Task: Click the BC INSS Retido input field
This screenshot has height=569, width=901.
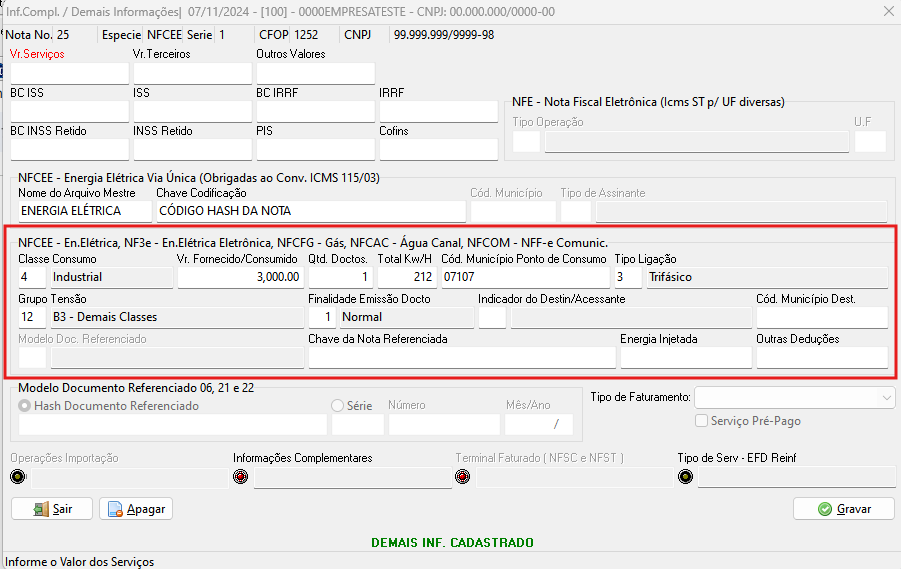Action: point(70,149)
